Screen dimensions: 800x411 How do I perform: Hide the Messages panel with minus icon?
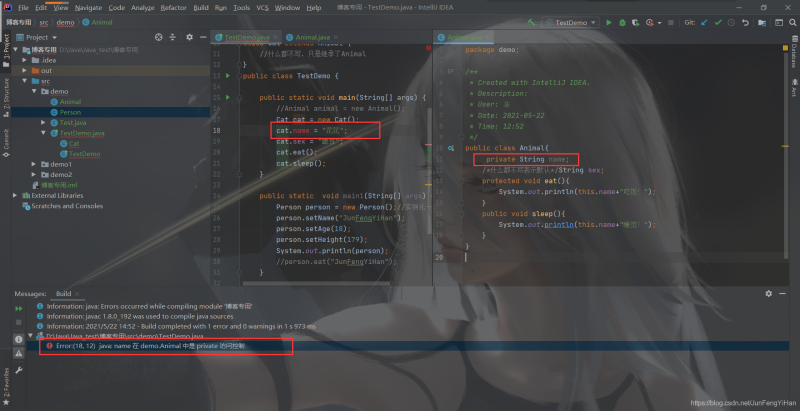click(783, 294)
